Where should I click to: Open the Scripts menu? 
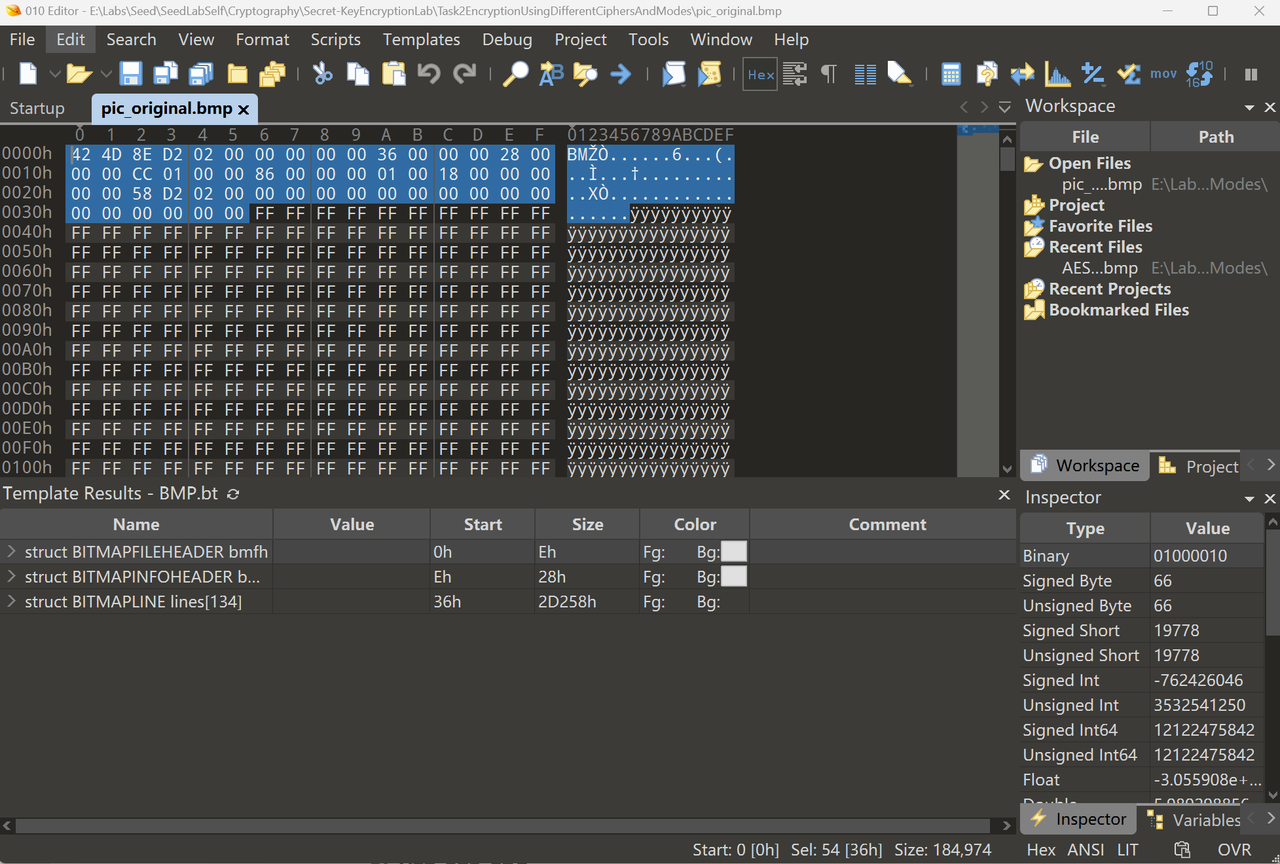click(335, 39)
